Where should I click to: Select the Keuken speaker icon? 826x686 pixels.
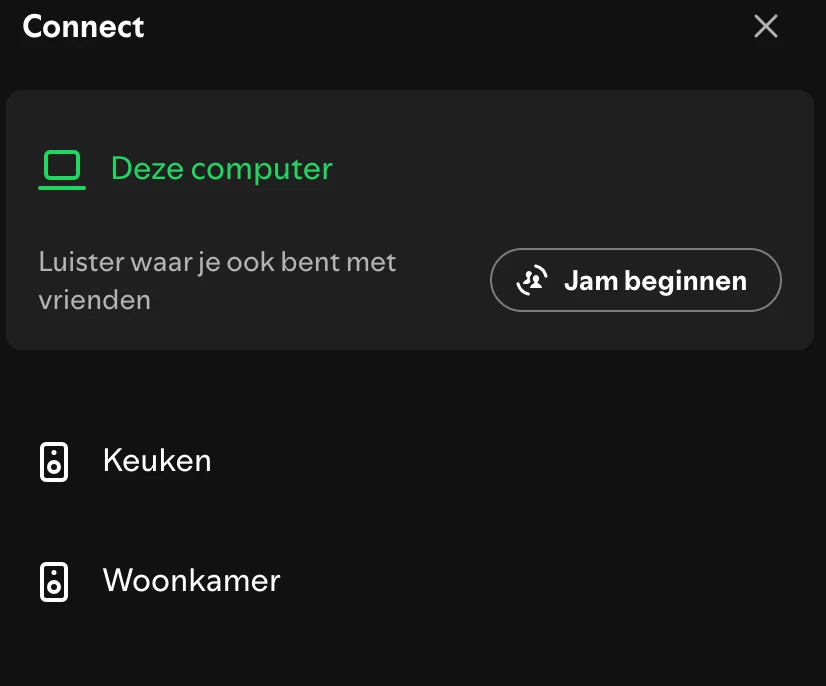54,462
